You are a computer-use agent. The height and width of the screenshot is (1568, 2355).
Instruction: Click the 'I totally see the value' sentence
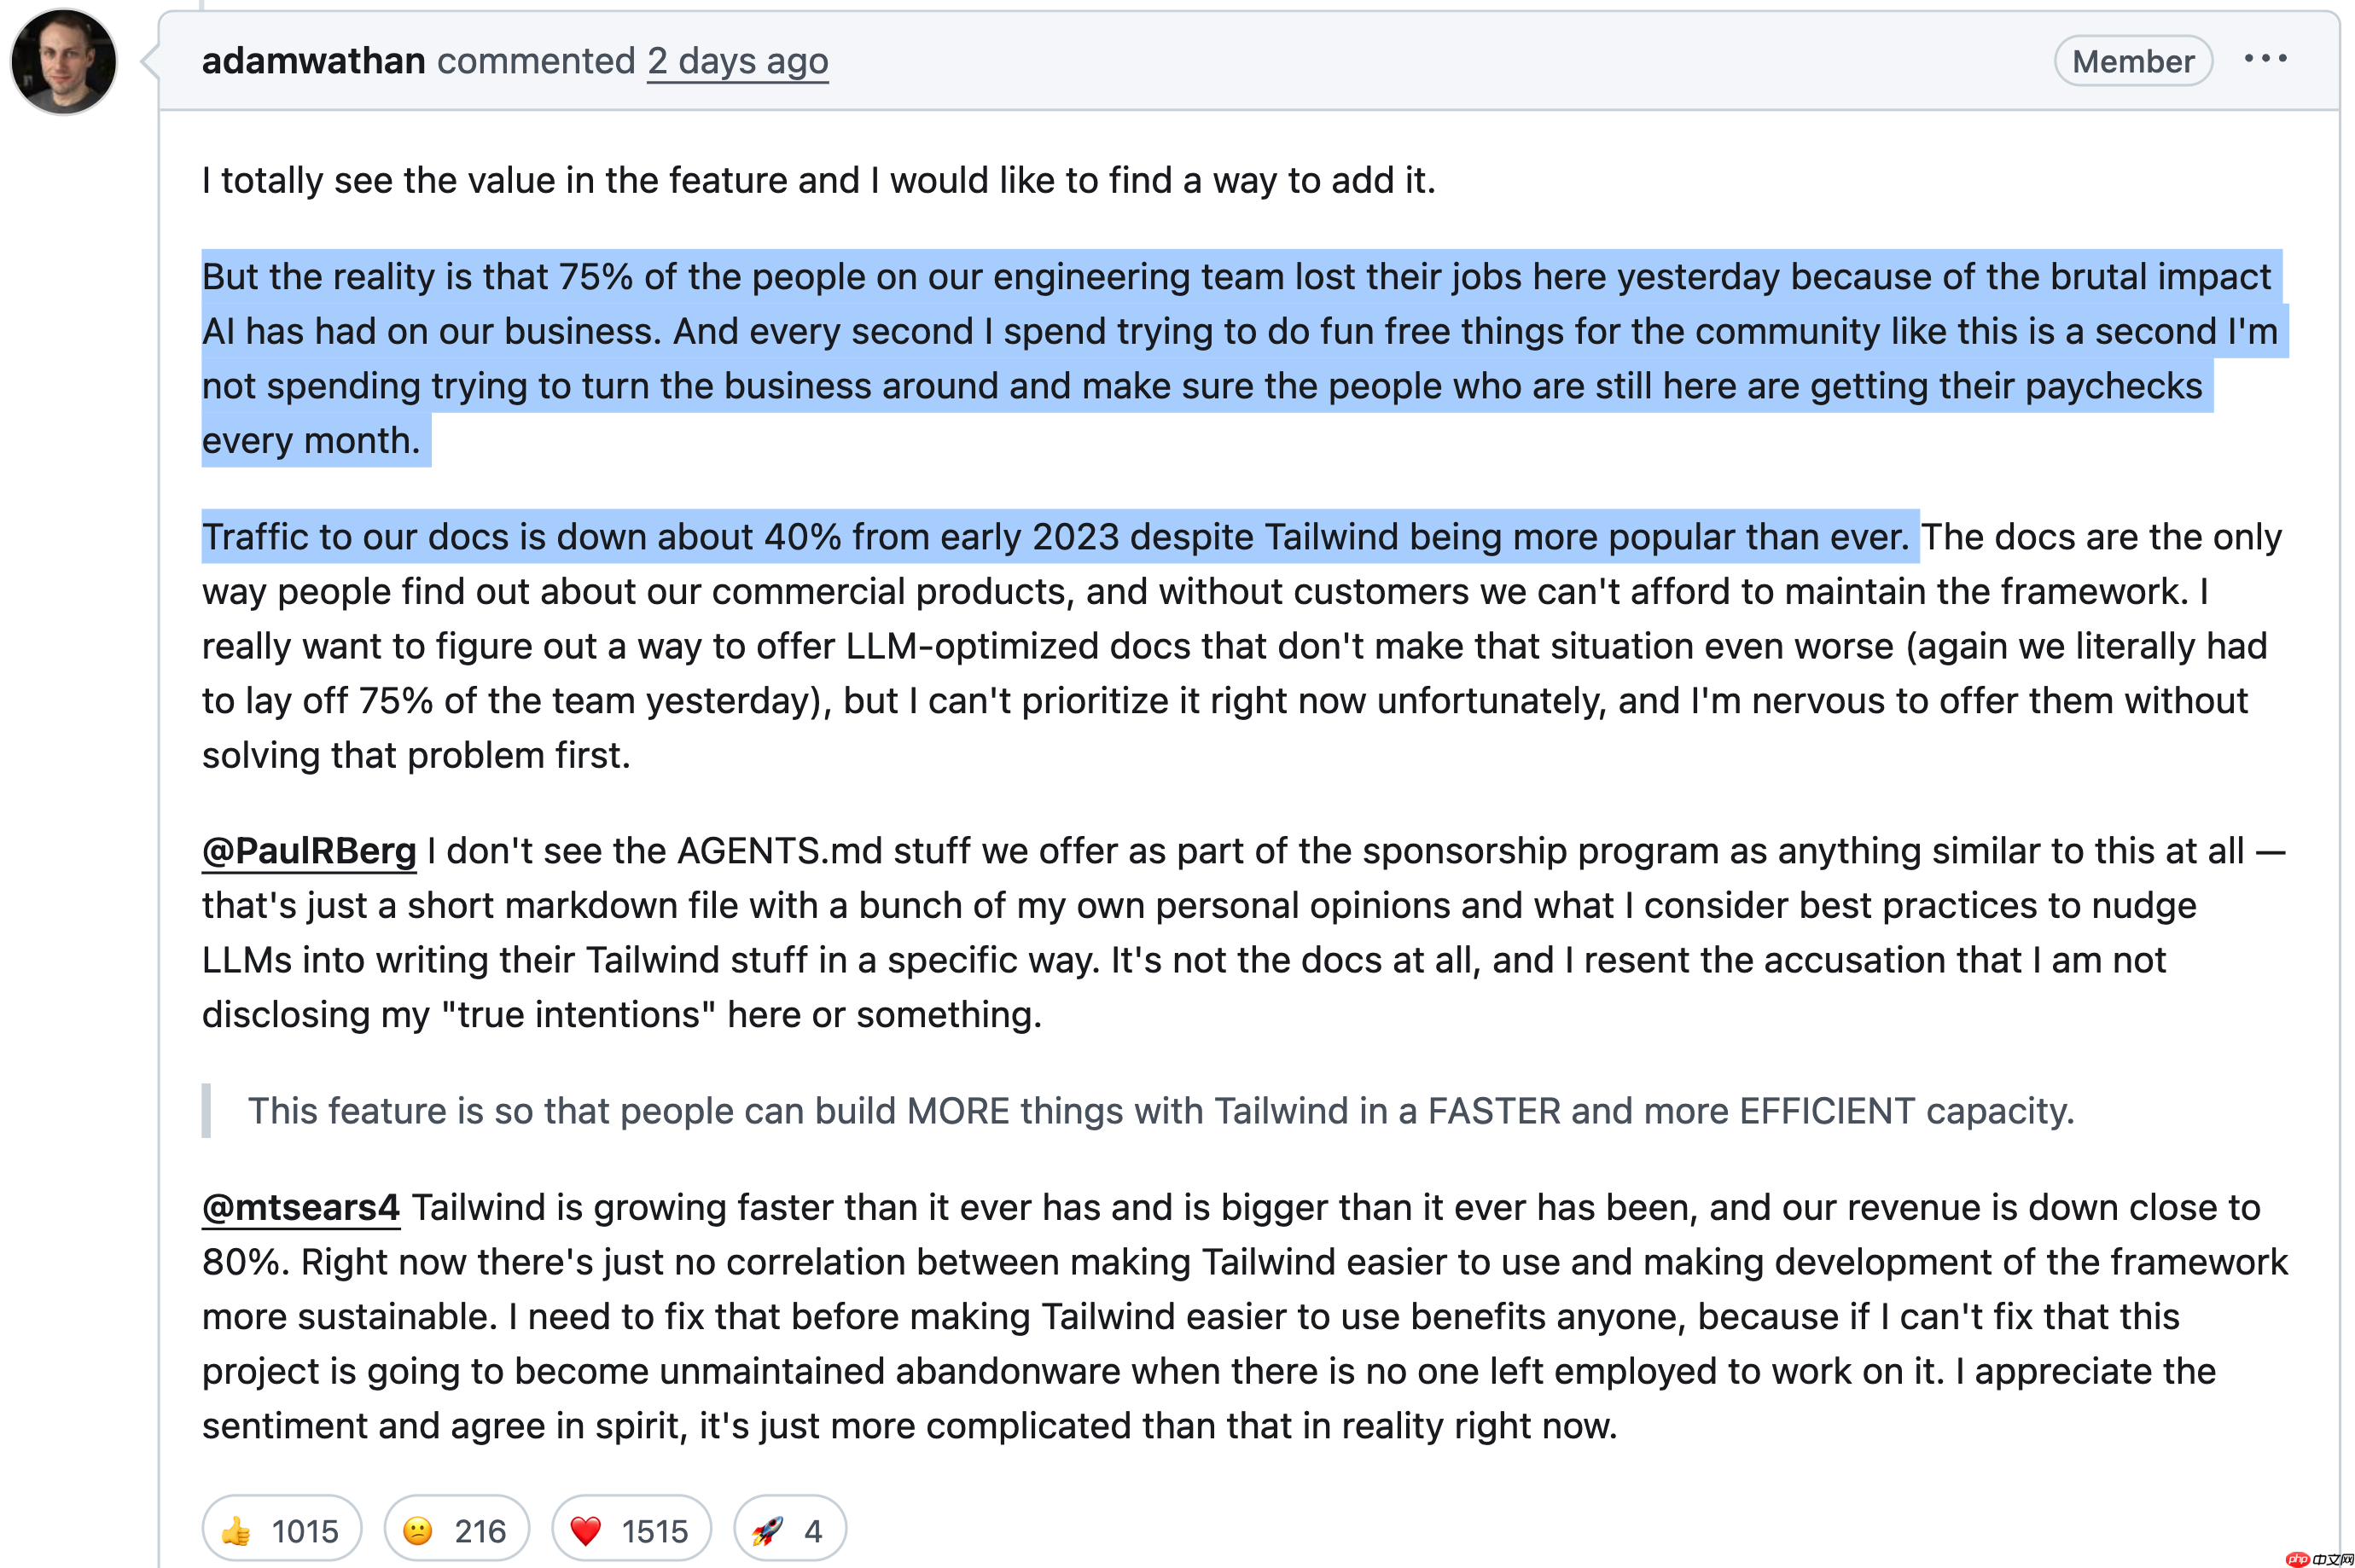coord(818,180)
